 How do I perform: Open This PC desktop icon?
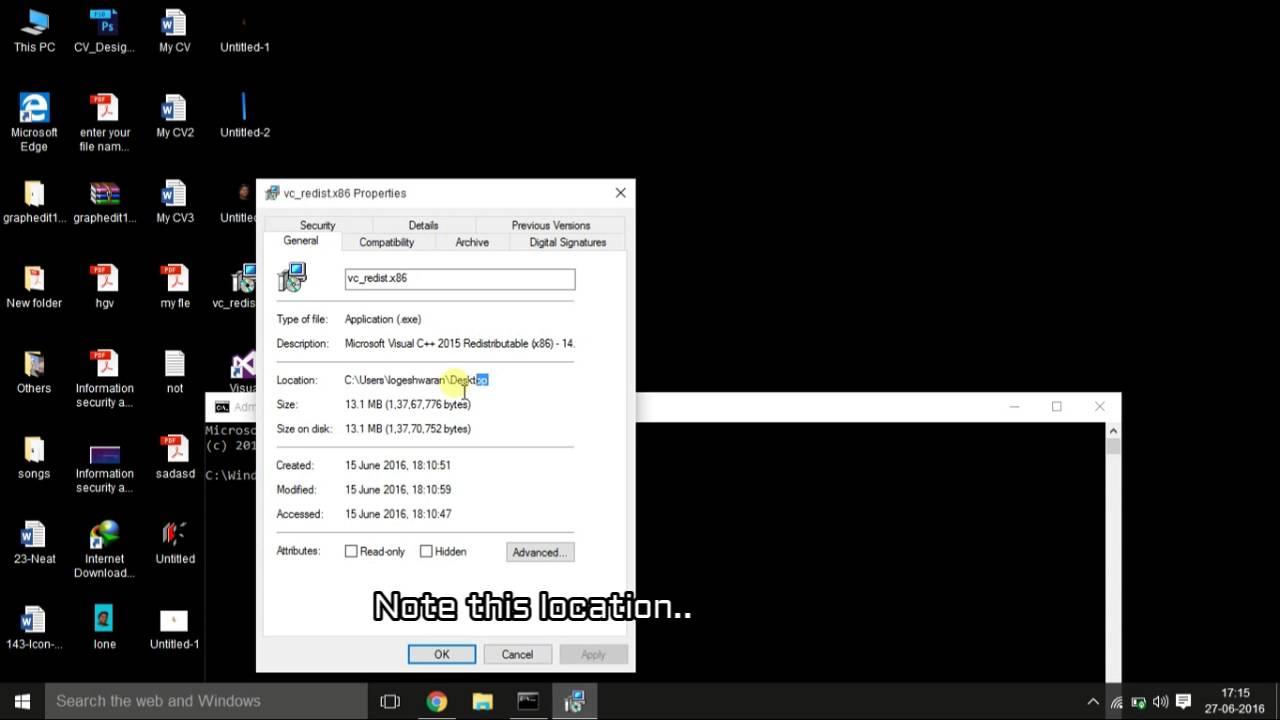pyautogui.click(x=34, y=30)
